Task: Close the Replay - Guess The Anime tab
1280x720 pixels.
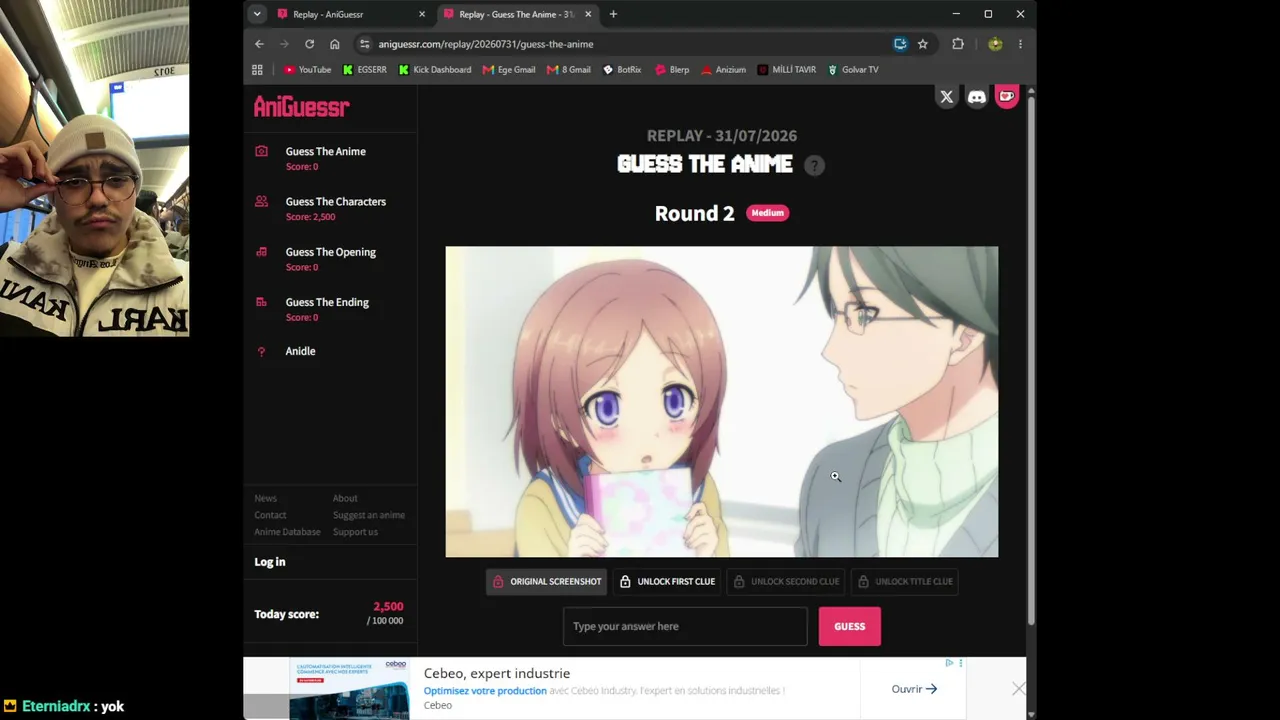Action: [588, 14]
